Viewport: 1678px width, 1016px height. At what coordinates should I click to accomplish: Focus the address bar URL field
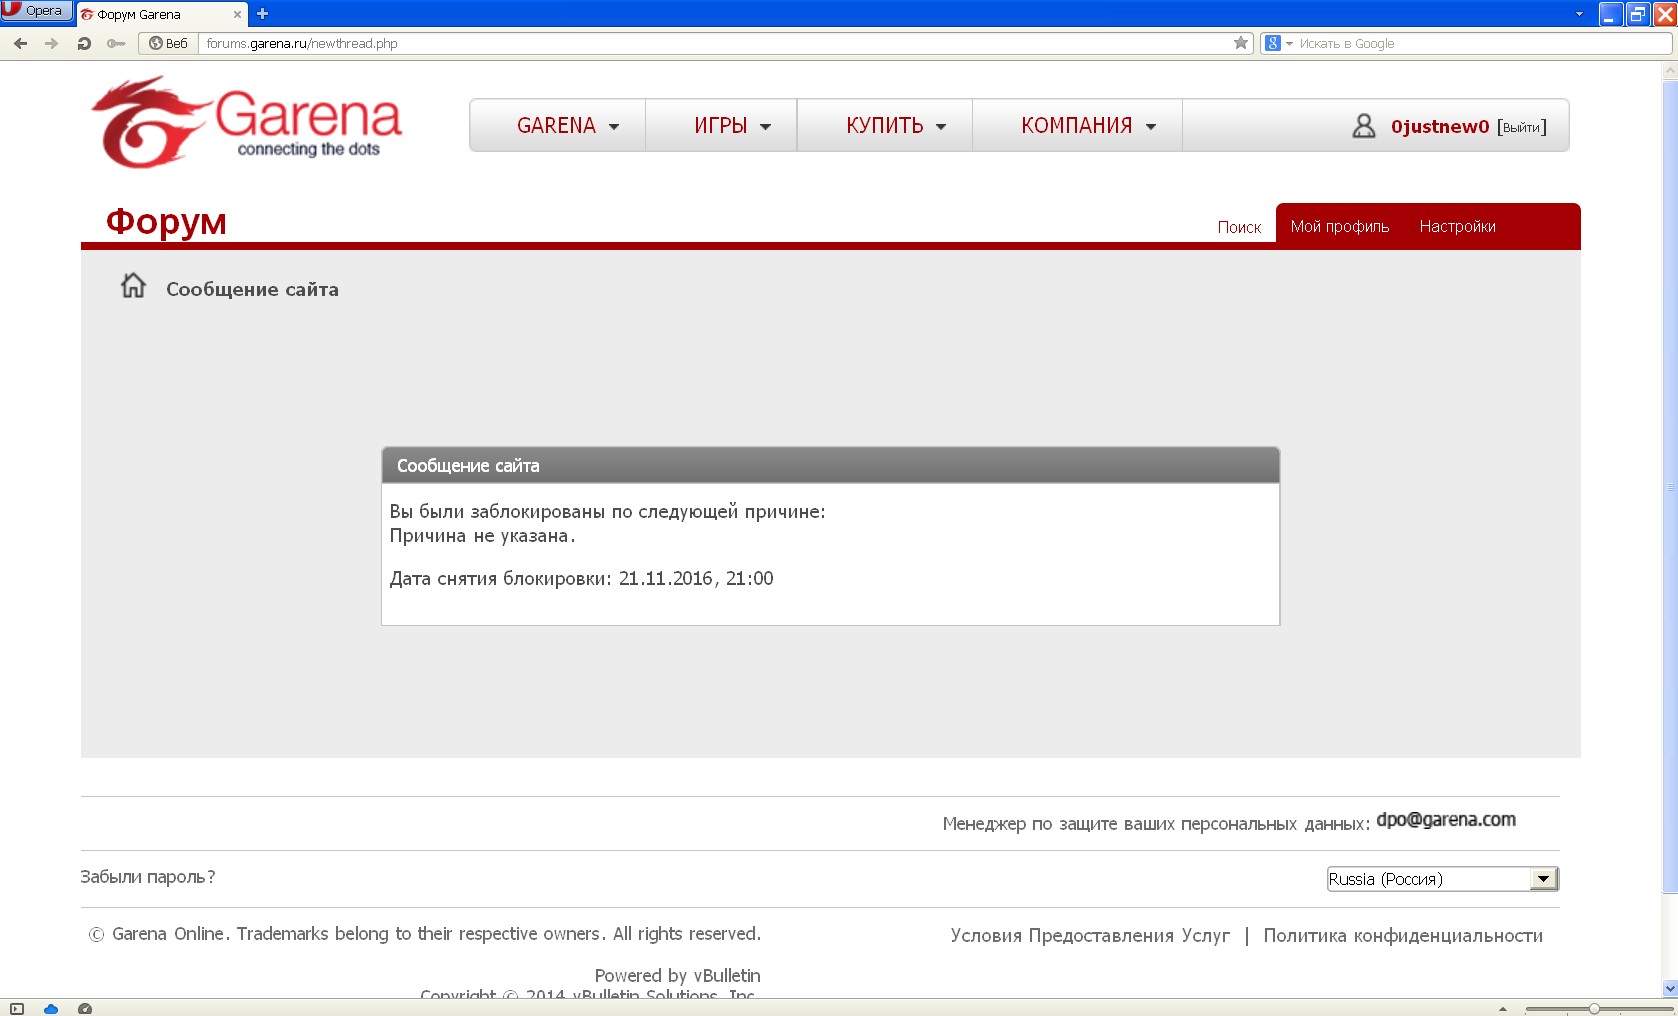(x=715, y=43)
